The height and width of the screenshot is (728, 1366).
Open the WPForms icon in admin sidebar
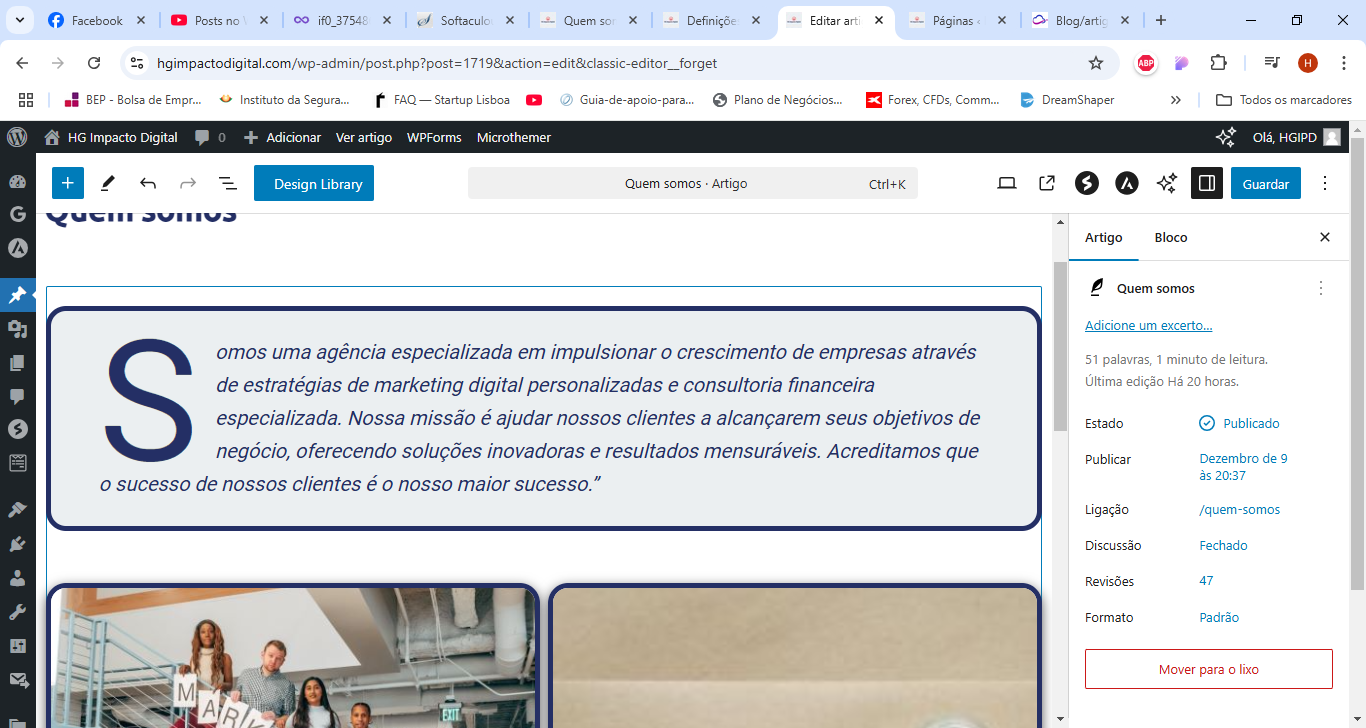17,463
